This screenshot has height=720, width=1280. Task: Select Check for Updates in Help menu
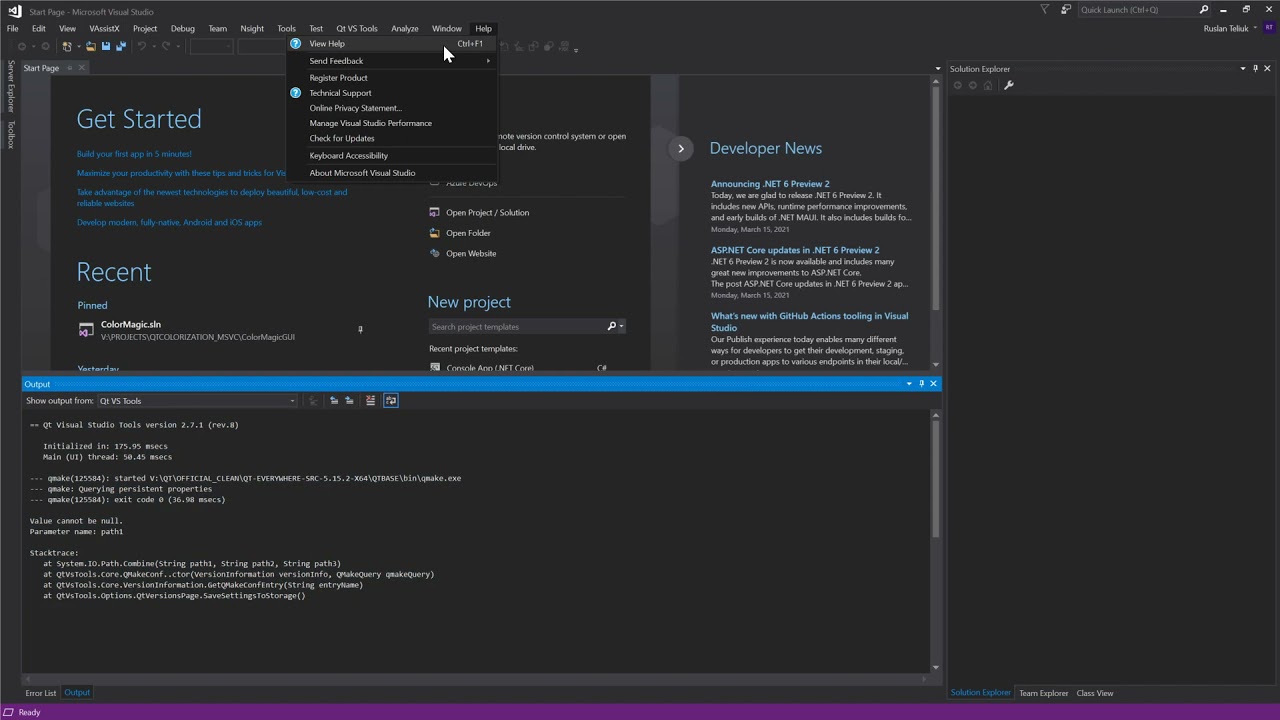click(x=342, y=139)
